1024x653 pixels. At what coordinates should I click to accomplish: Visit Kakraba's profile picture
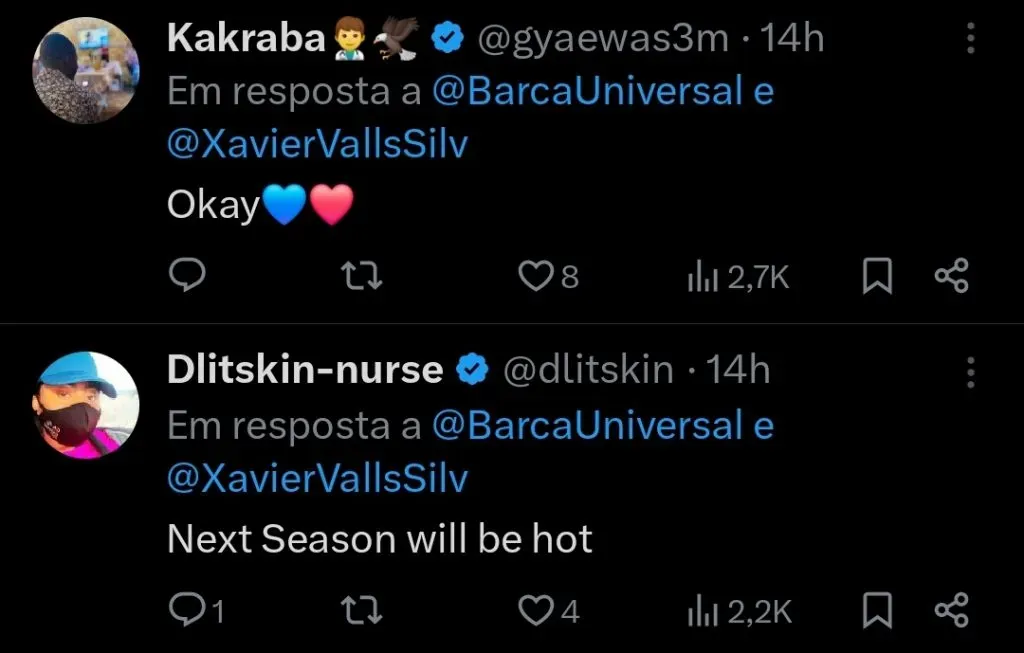point(86,70)
